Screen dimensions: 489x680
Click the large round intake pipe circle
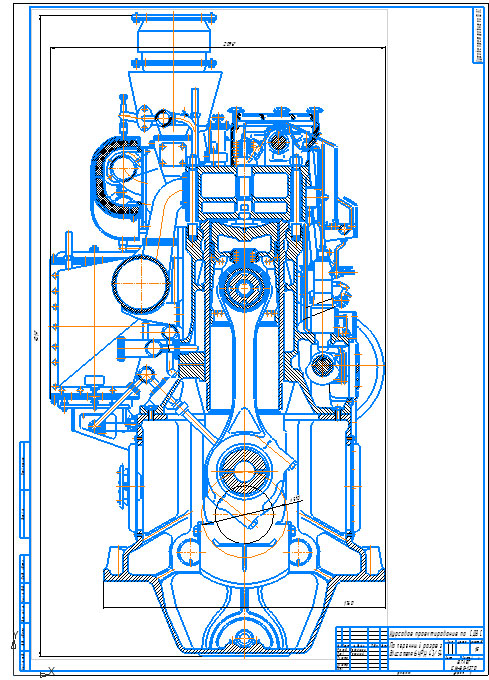coord(141,283)
